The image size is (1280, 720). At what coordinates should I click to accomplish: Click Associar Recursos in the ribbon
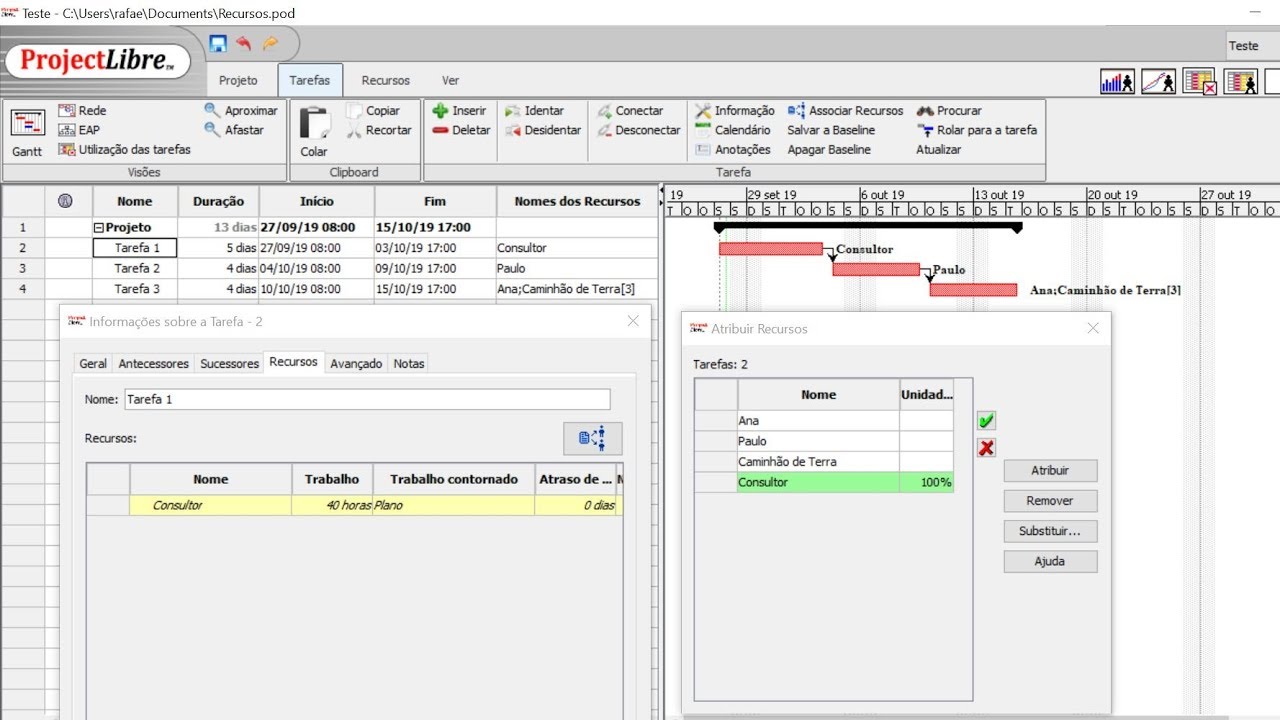click(845, 111)
